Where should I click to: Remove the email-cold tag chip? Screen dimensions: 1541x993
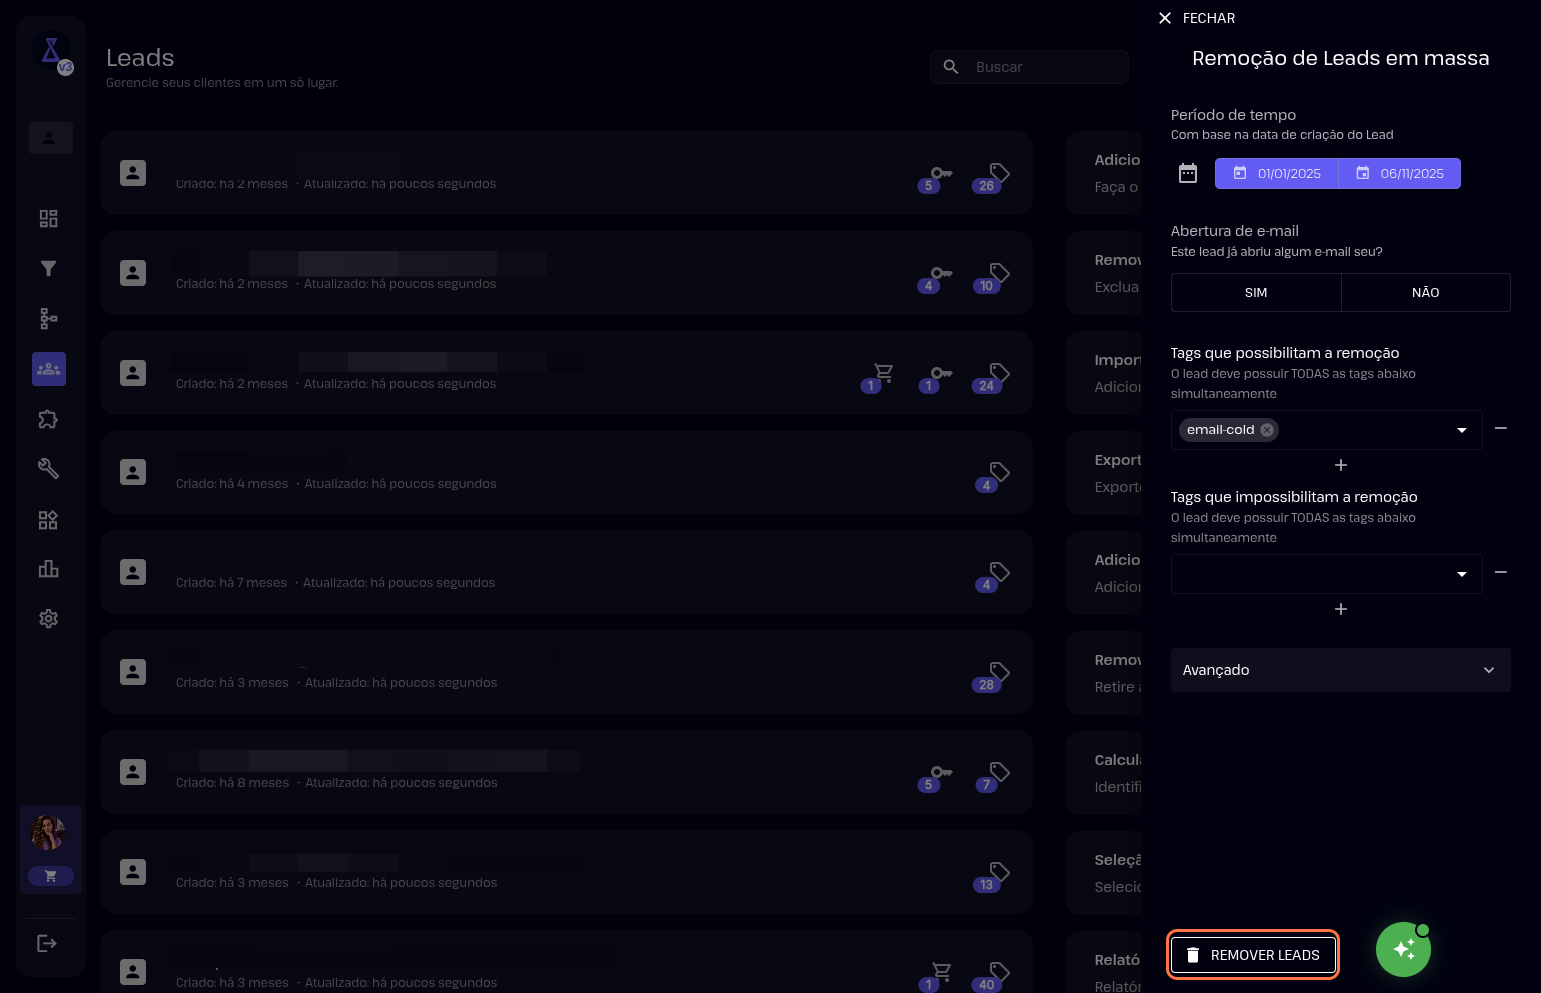1267,430
